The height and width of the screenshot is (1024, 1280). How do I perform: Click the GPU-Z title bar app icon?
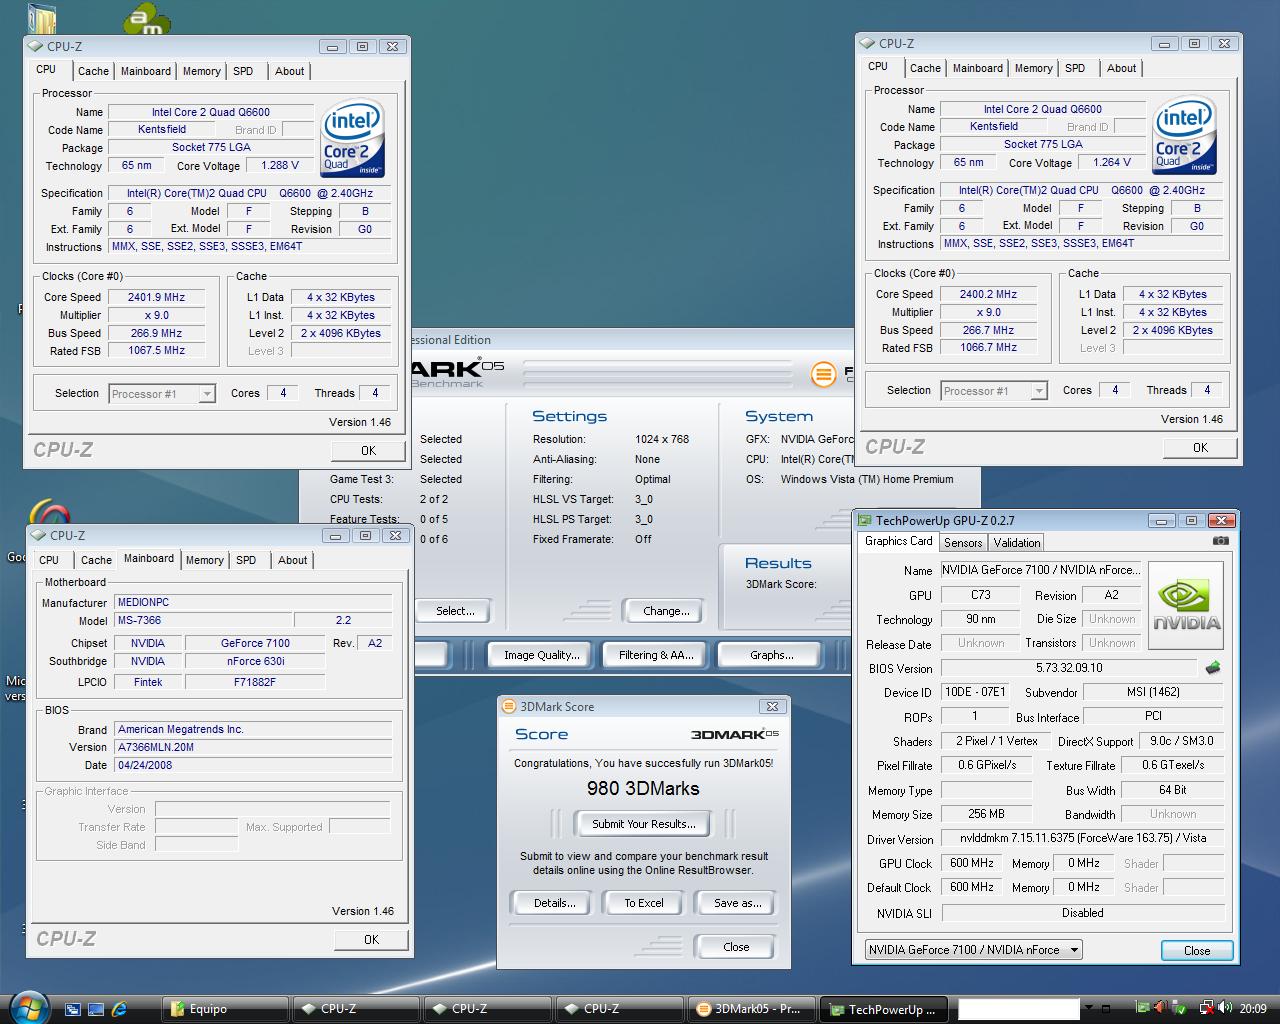coord(864,520)
